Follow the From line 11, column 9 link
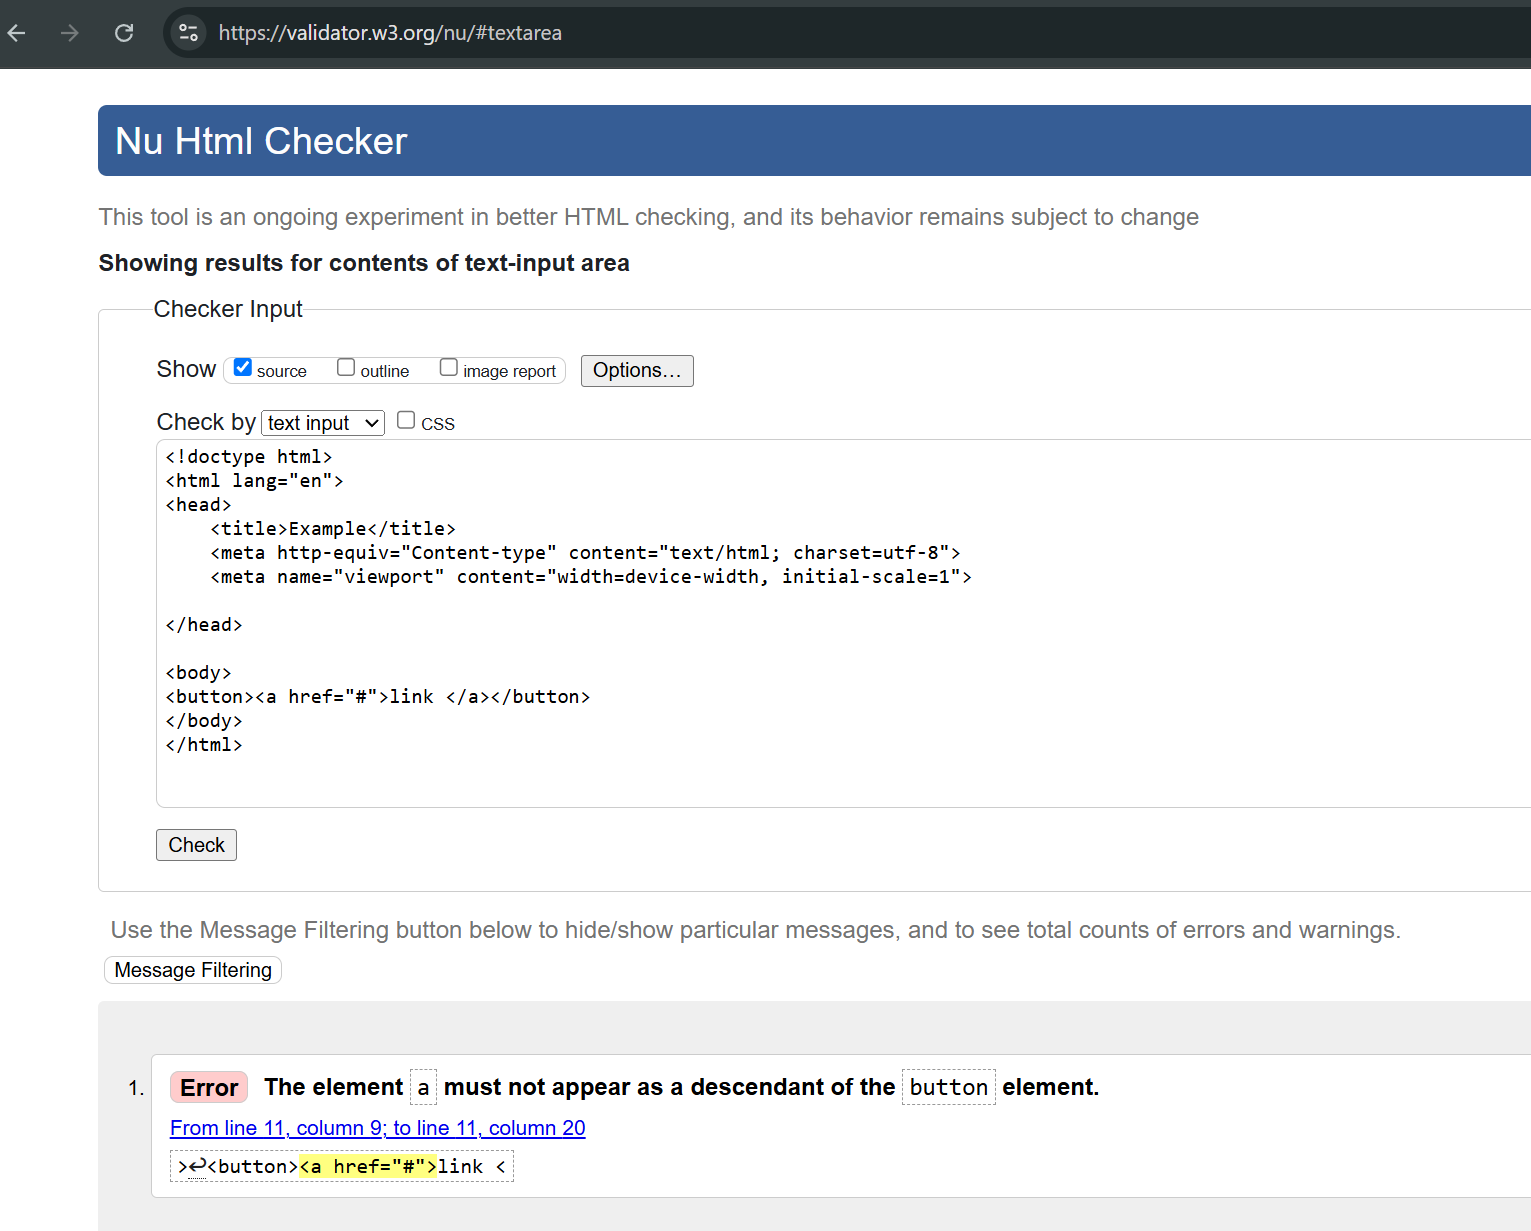Viewport: 1531px width, 1231px height. click(x=378, y=1128)
